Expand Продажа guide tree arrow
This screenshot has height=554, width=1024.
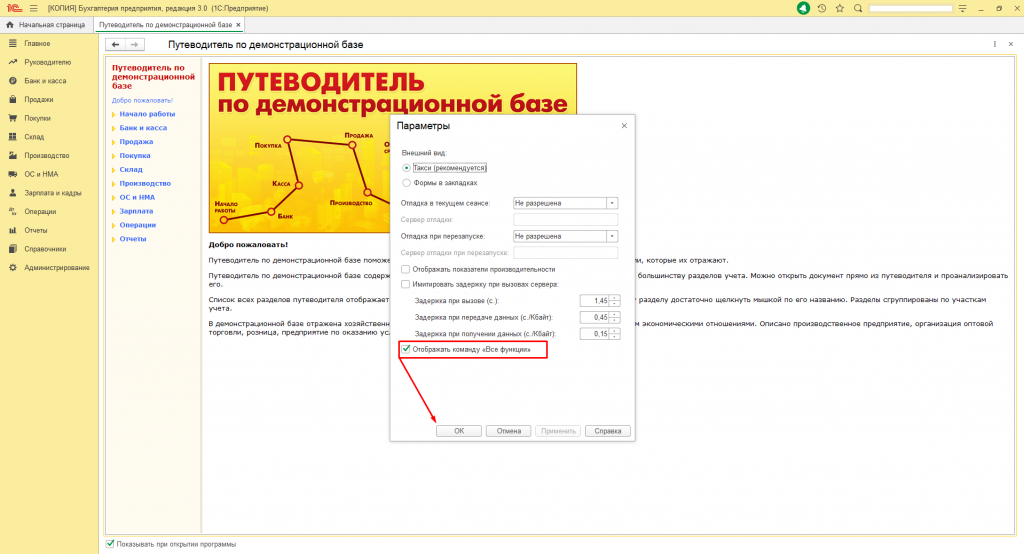pos(114,142)
